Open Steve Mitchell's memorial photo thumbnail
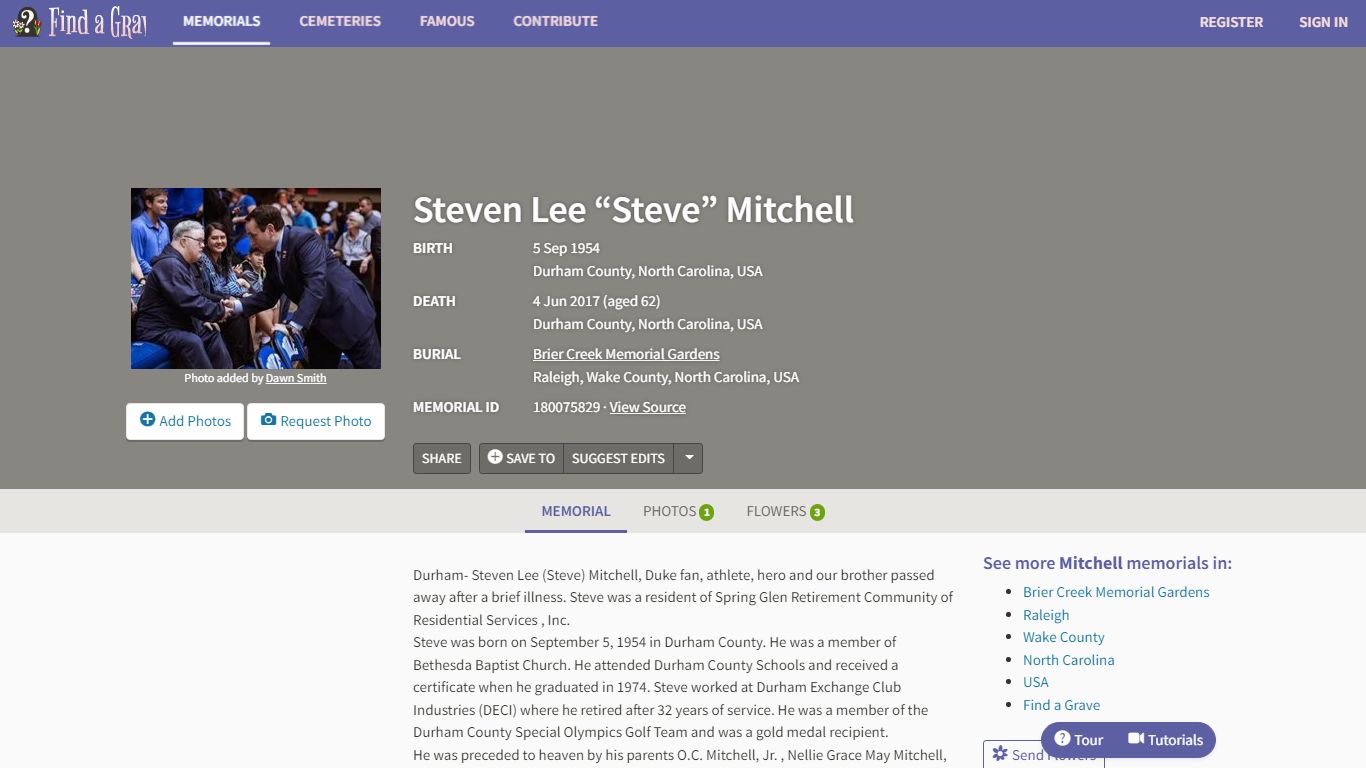Image resolution: width=1366 pixels, height=768 pixels. (x=256, y=278)
